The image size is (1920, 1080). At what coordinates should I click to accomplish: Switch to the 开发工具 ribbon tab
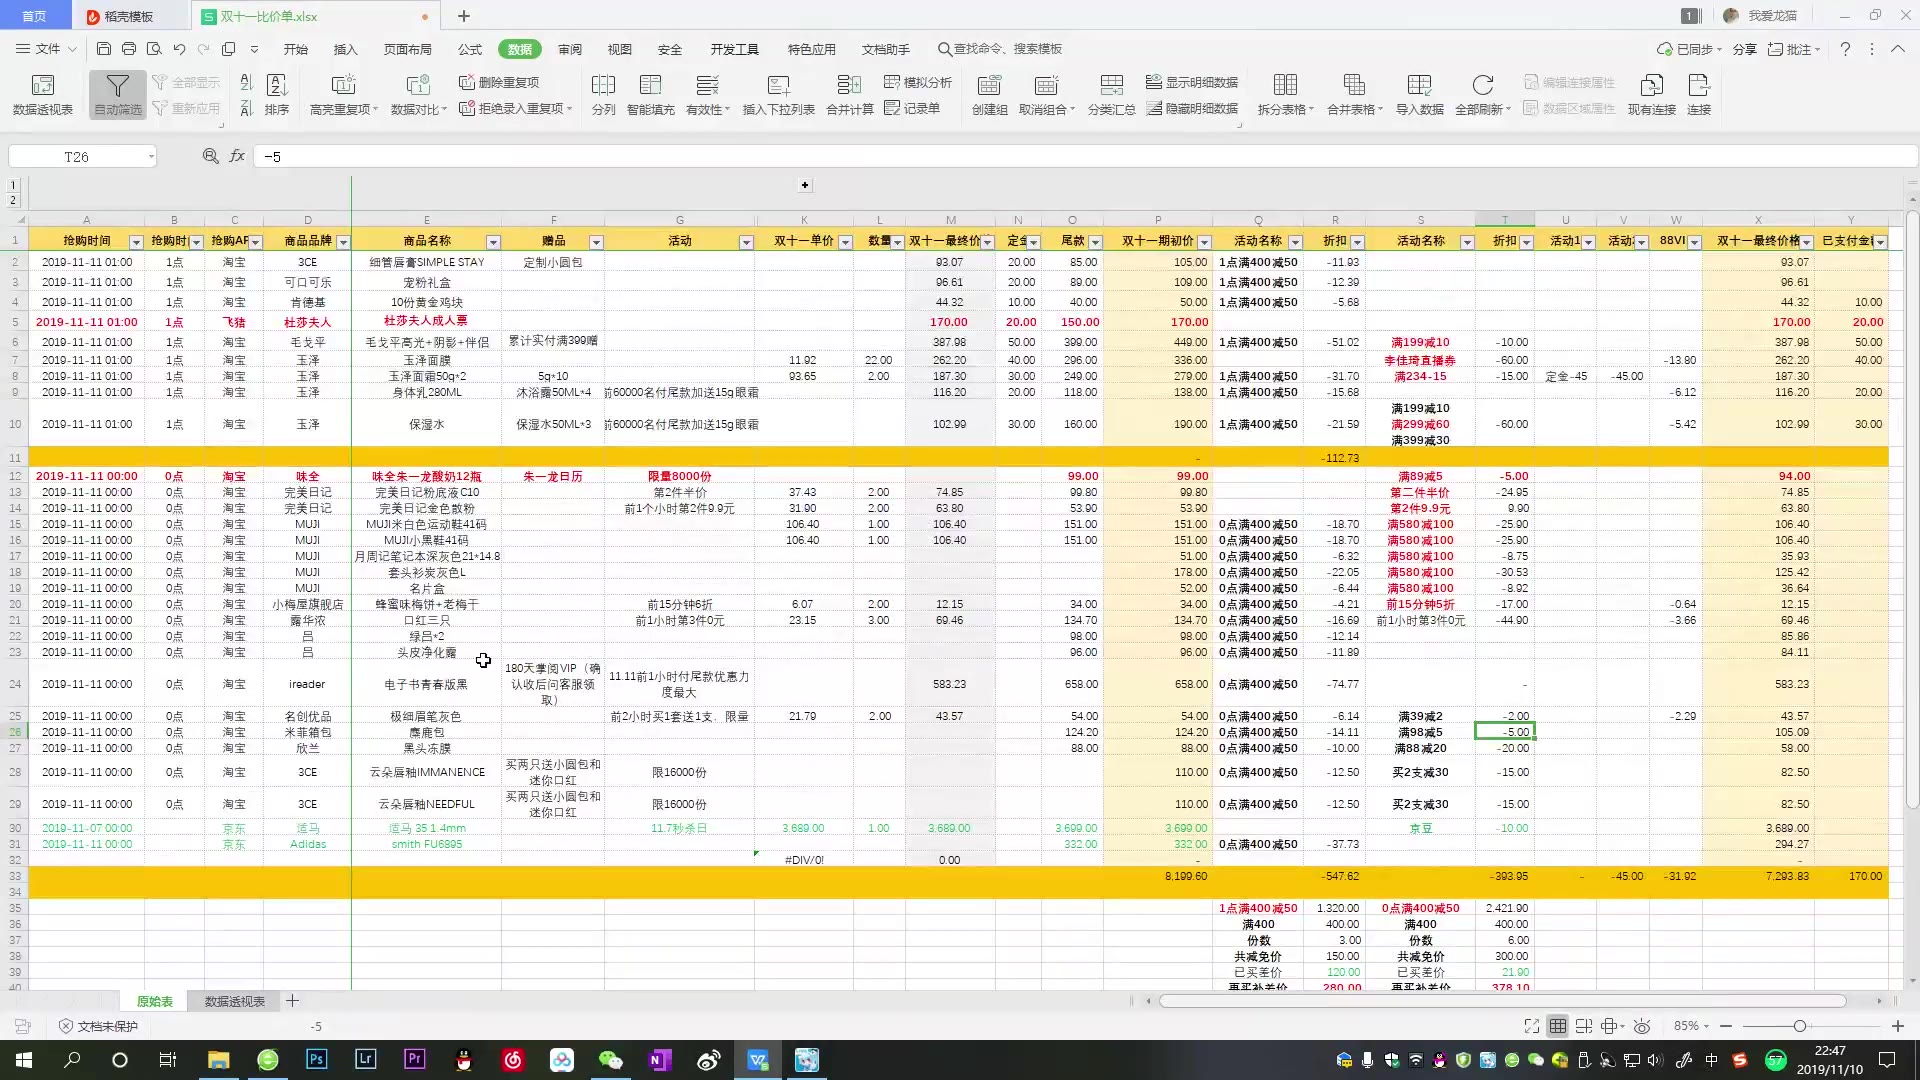(734, 49)
